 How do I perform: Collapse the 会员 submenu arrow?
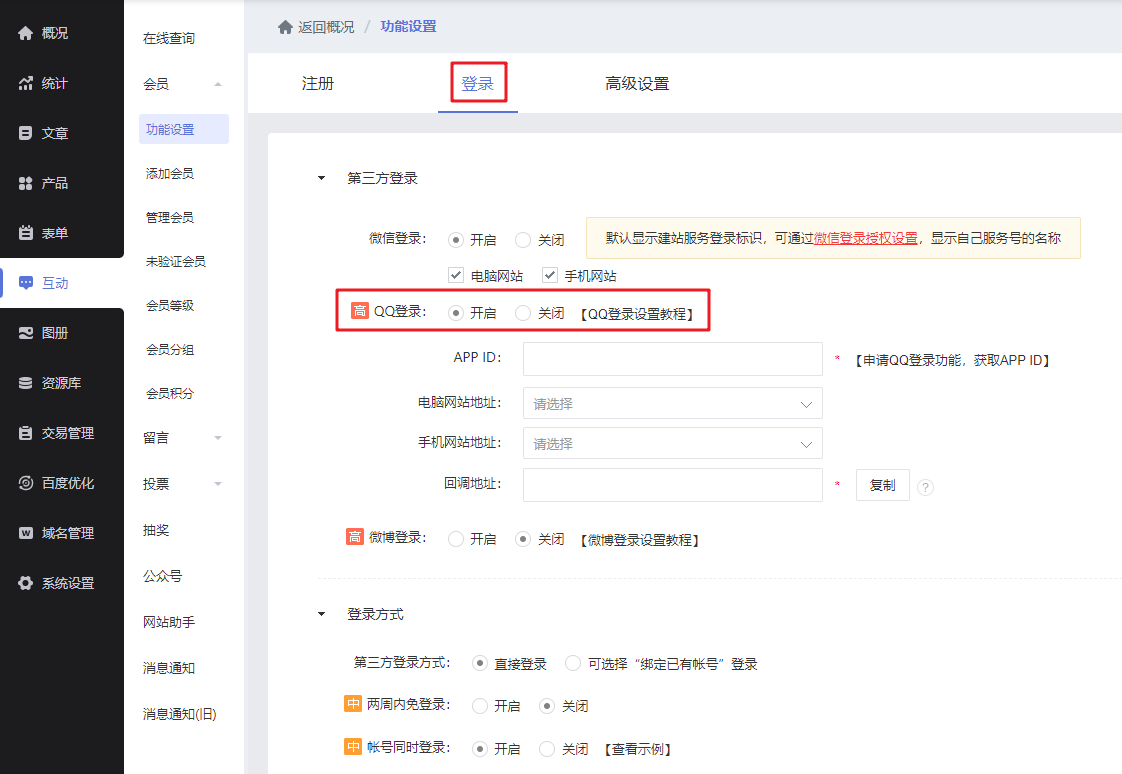218,84
